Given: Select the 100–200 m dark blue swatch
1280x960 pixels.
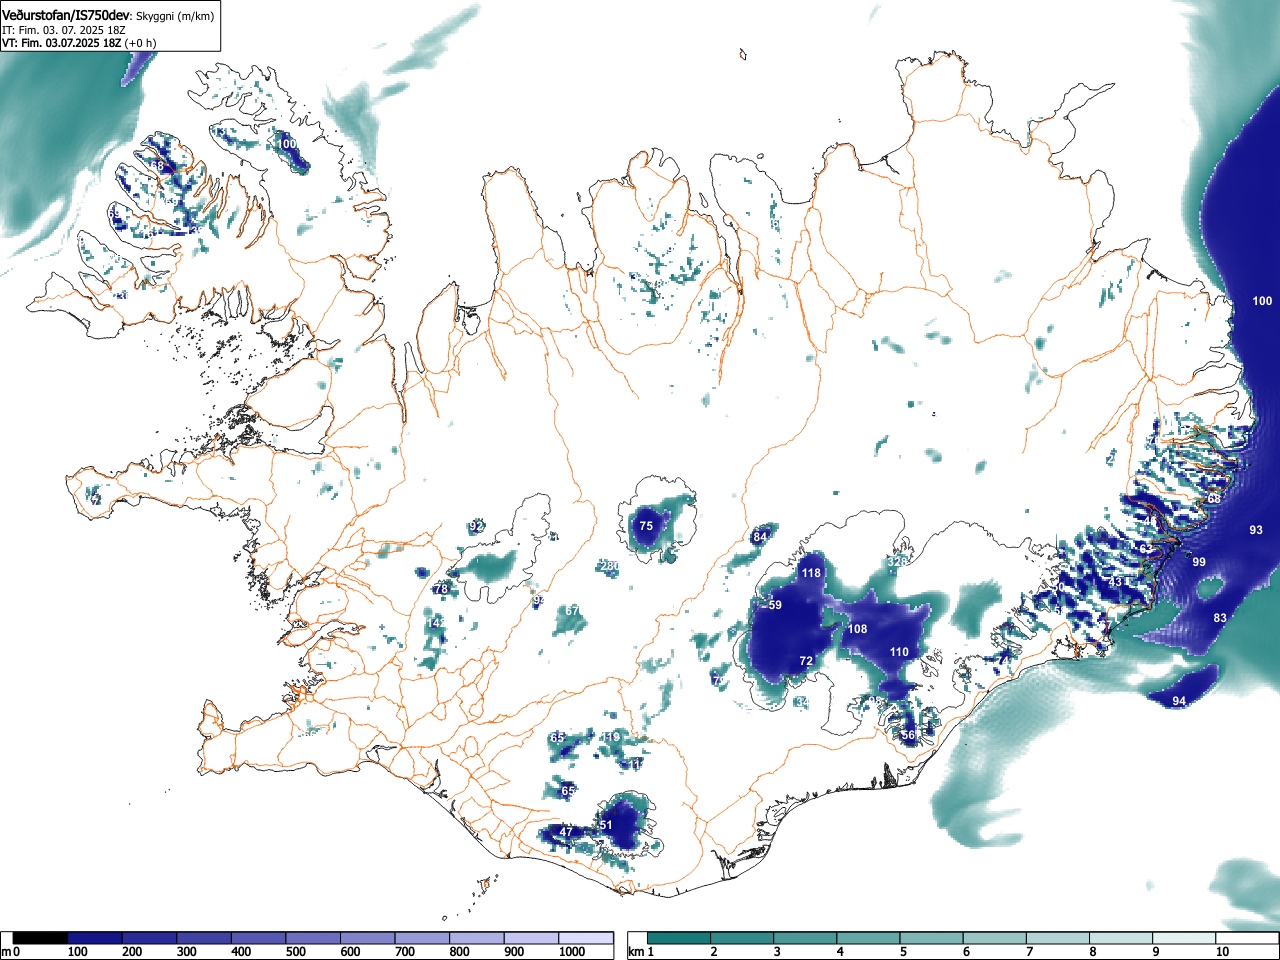Looking at the screenshot, I should point(95,938).
